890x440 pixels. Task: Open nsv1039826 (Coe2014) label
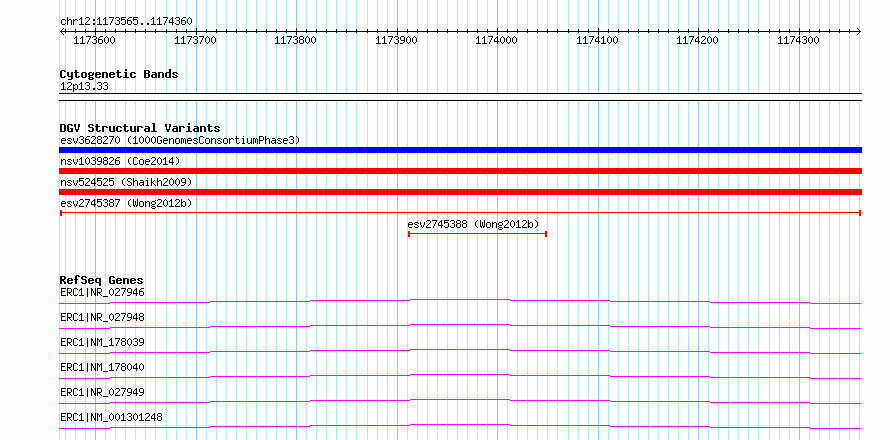point(120,161)
